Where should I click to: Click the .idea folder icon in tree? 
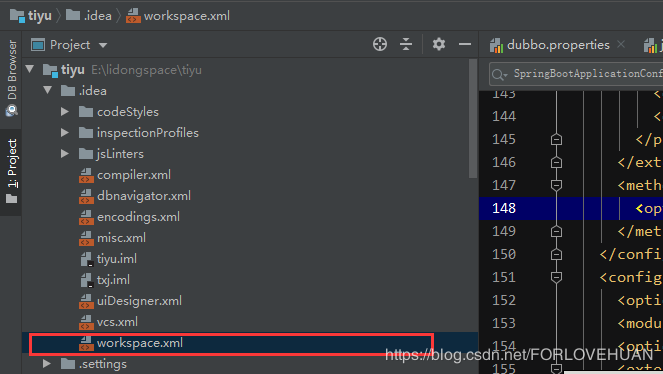68,90
